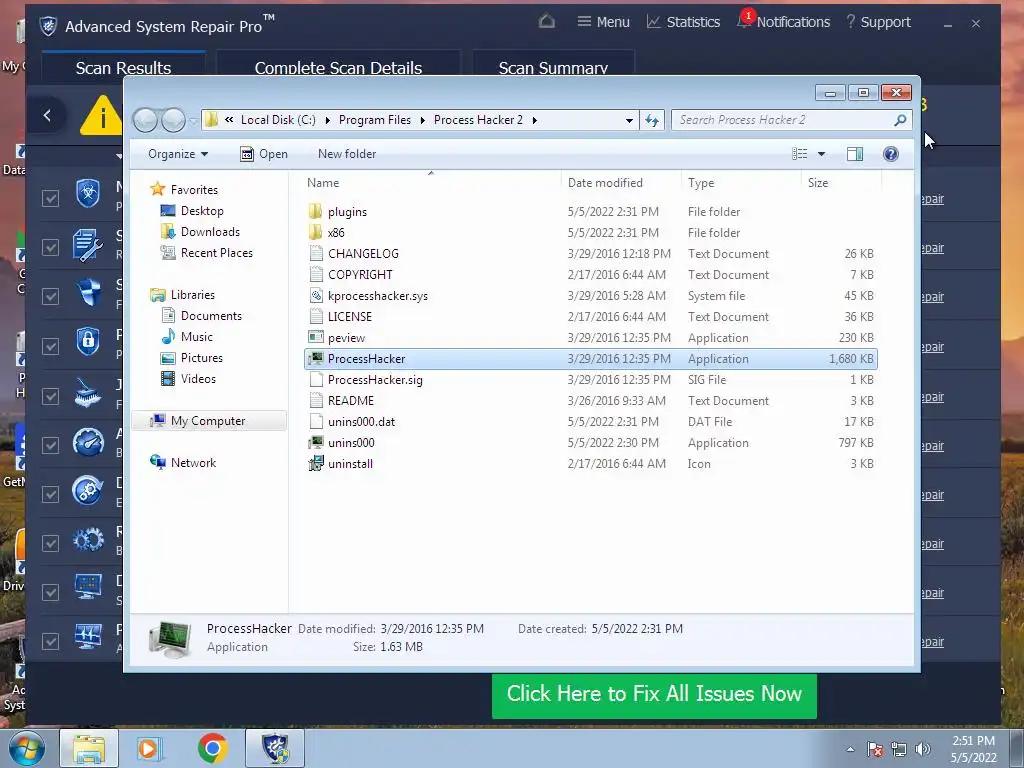
Task: Open the recent pages dropdown arrow
Action: [x=193, y=121]
